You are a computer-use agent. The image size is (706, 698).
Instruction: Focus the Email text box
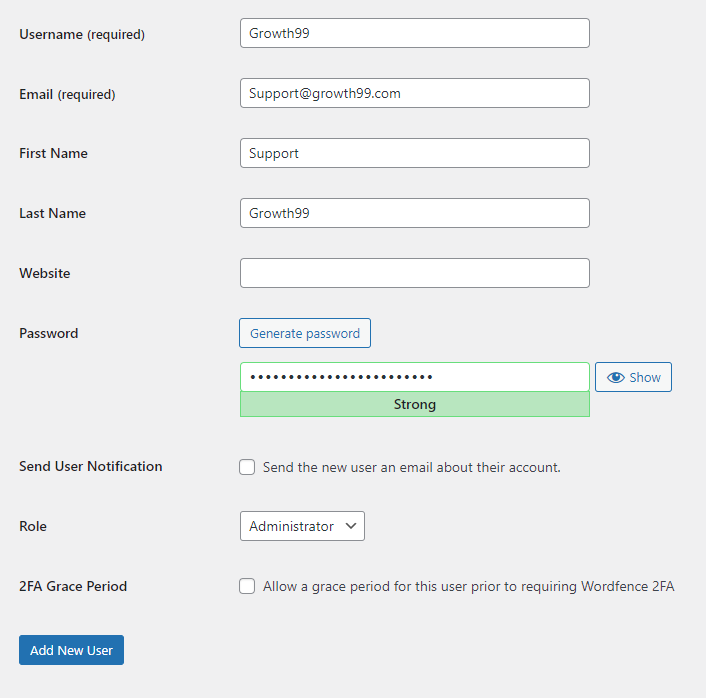click(x=414, y=93)
